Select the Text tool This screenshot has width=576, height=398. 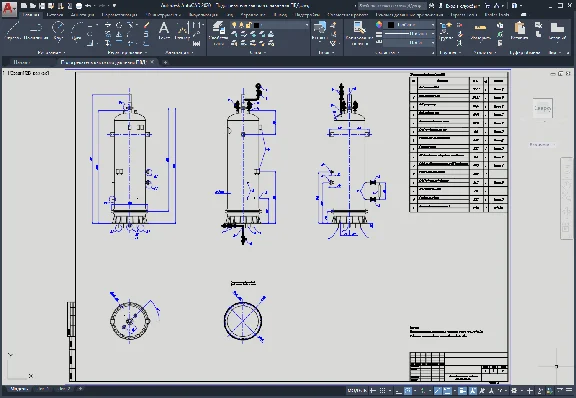point(164,31)
